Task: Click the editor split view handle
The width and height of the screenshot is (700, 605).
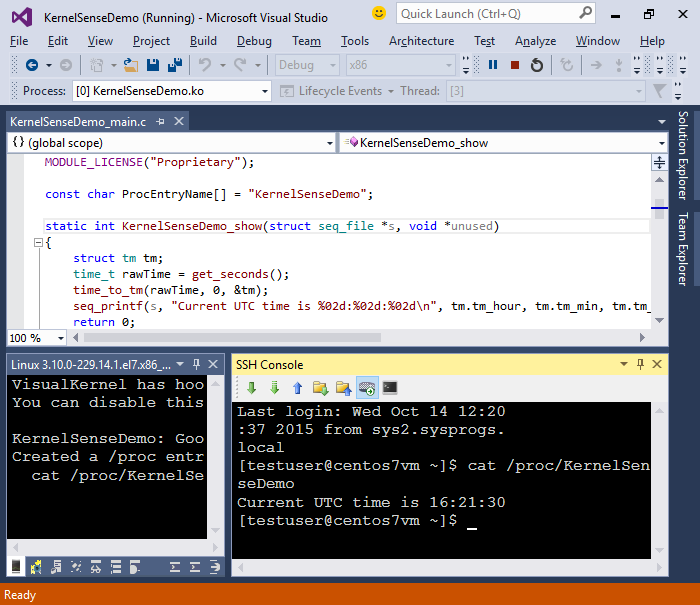Action: [659, 163]
